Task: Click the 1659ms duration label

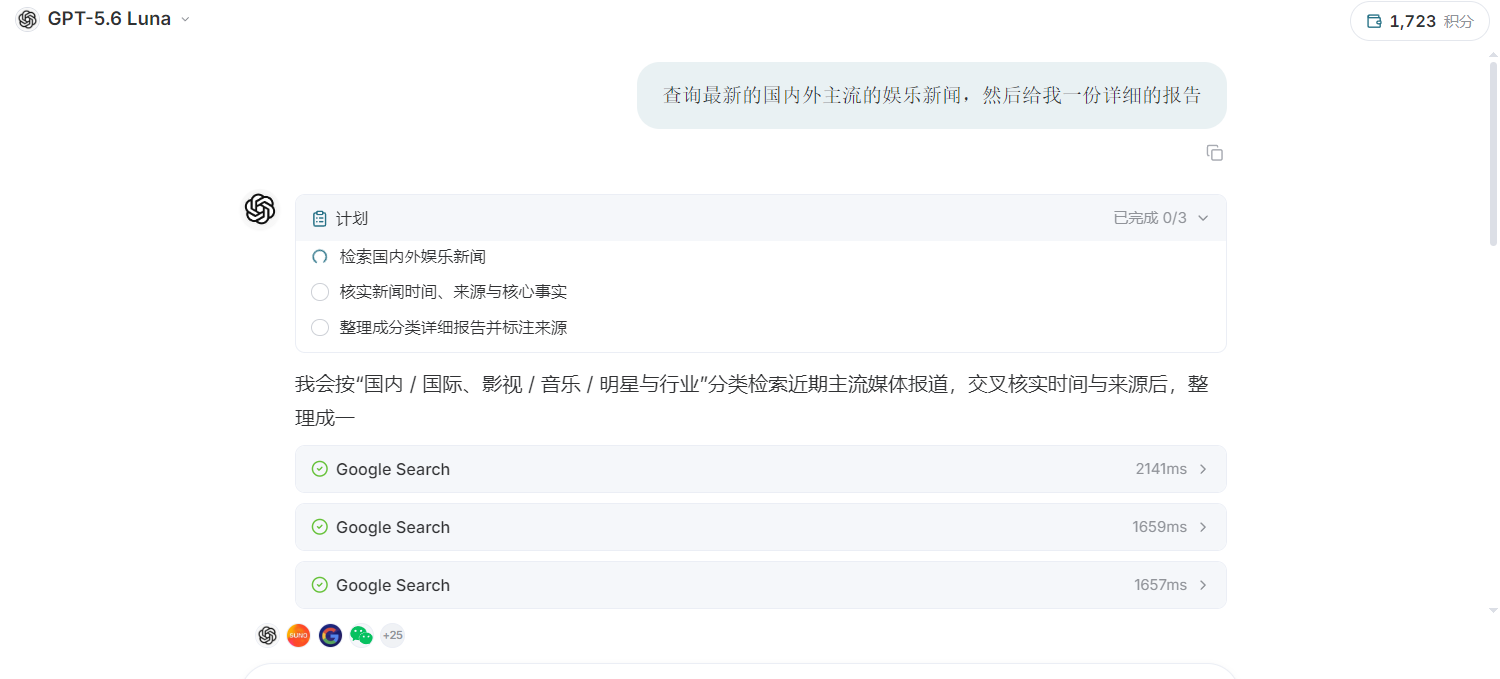Action: [1160, 527]
